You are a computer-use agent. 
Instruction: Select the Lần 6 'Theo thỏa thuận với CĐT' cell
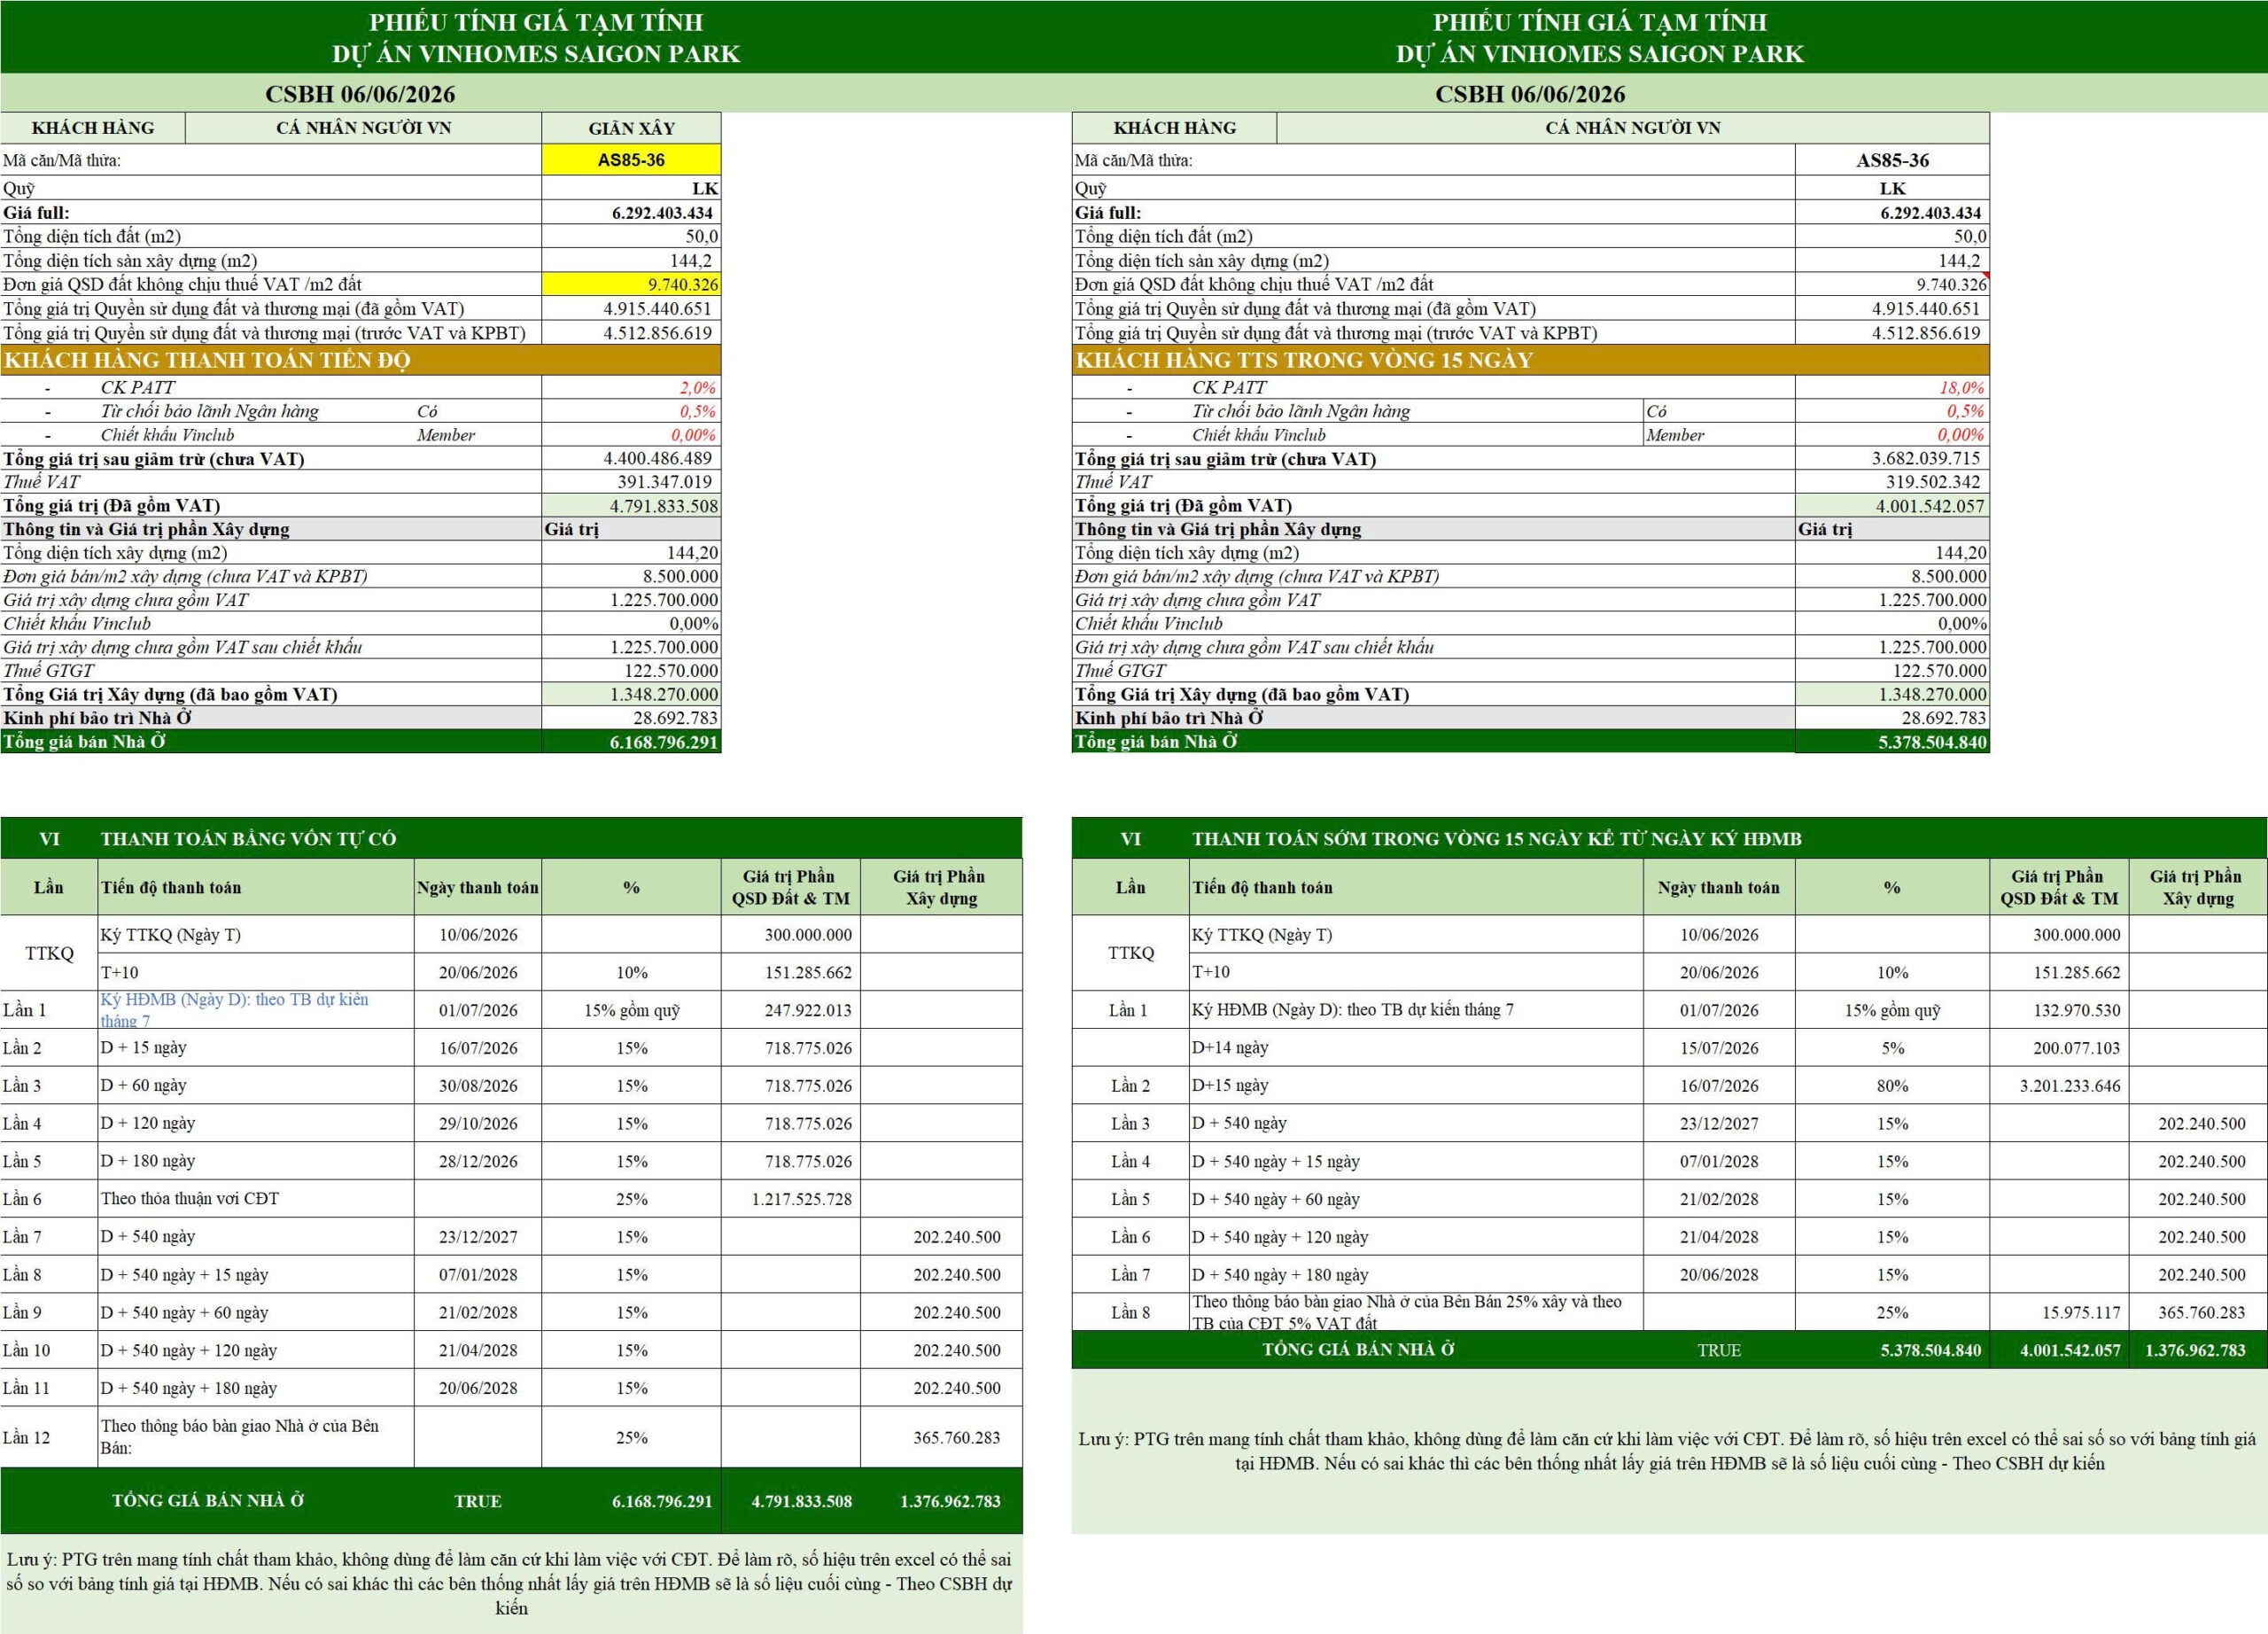[256, 1198]
